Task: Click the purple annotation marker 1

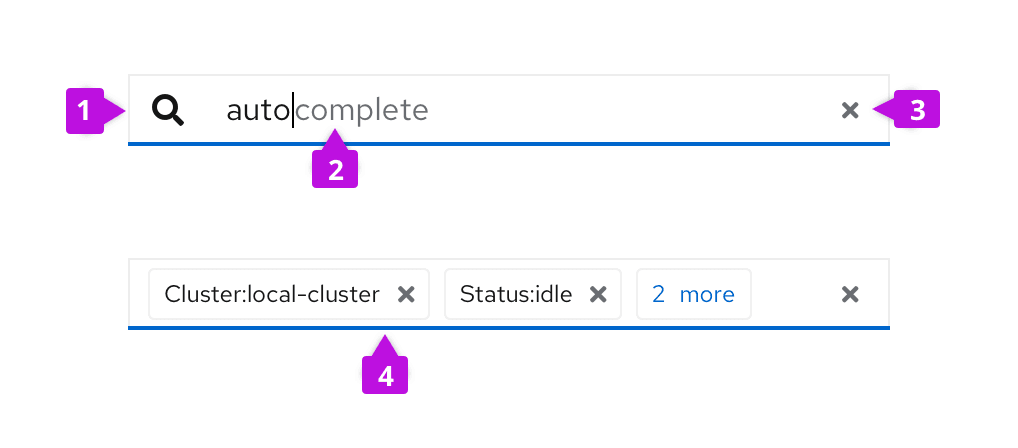Action: click(x=85, y=111)
